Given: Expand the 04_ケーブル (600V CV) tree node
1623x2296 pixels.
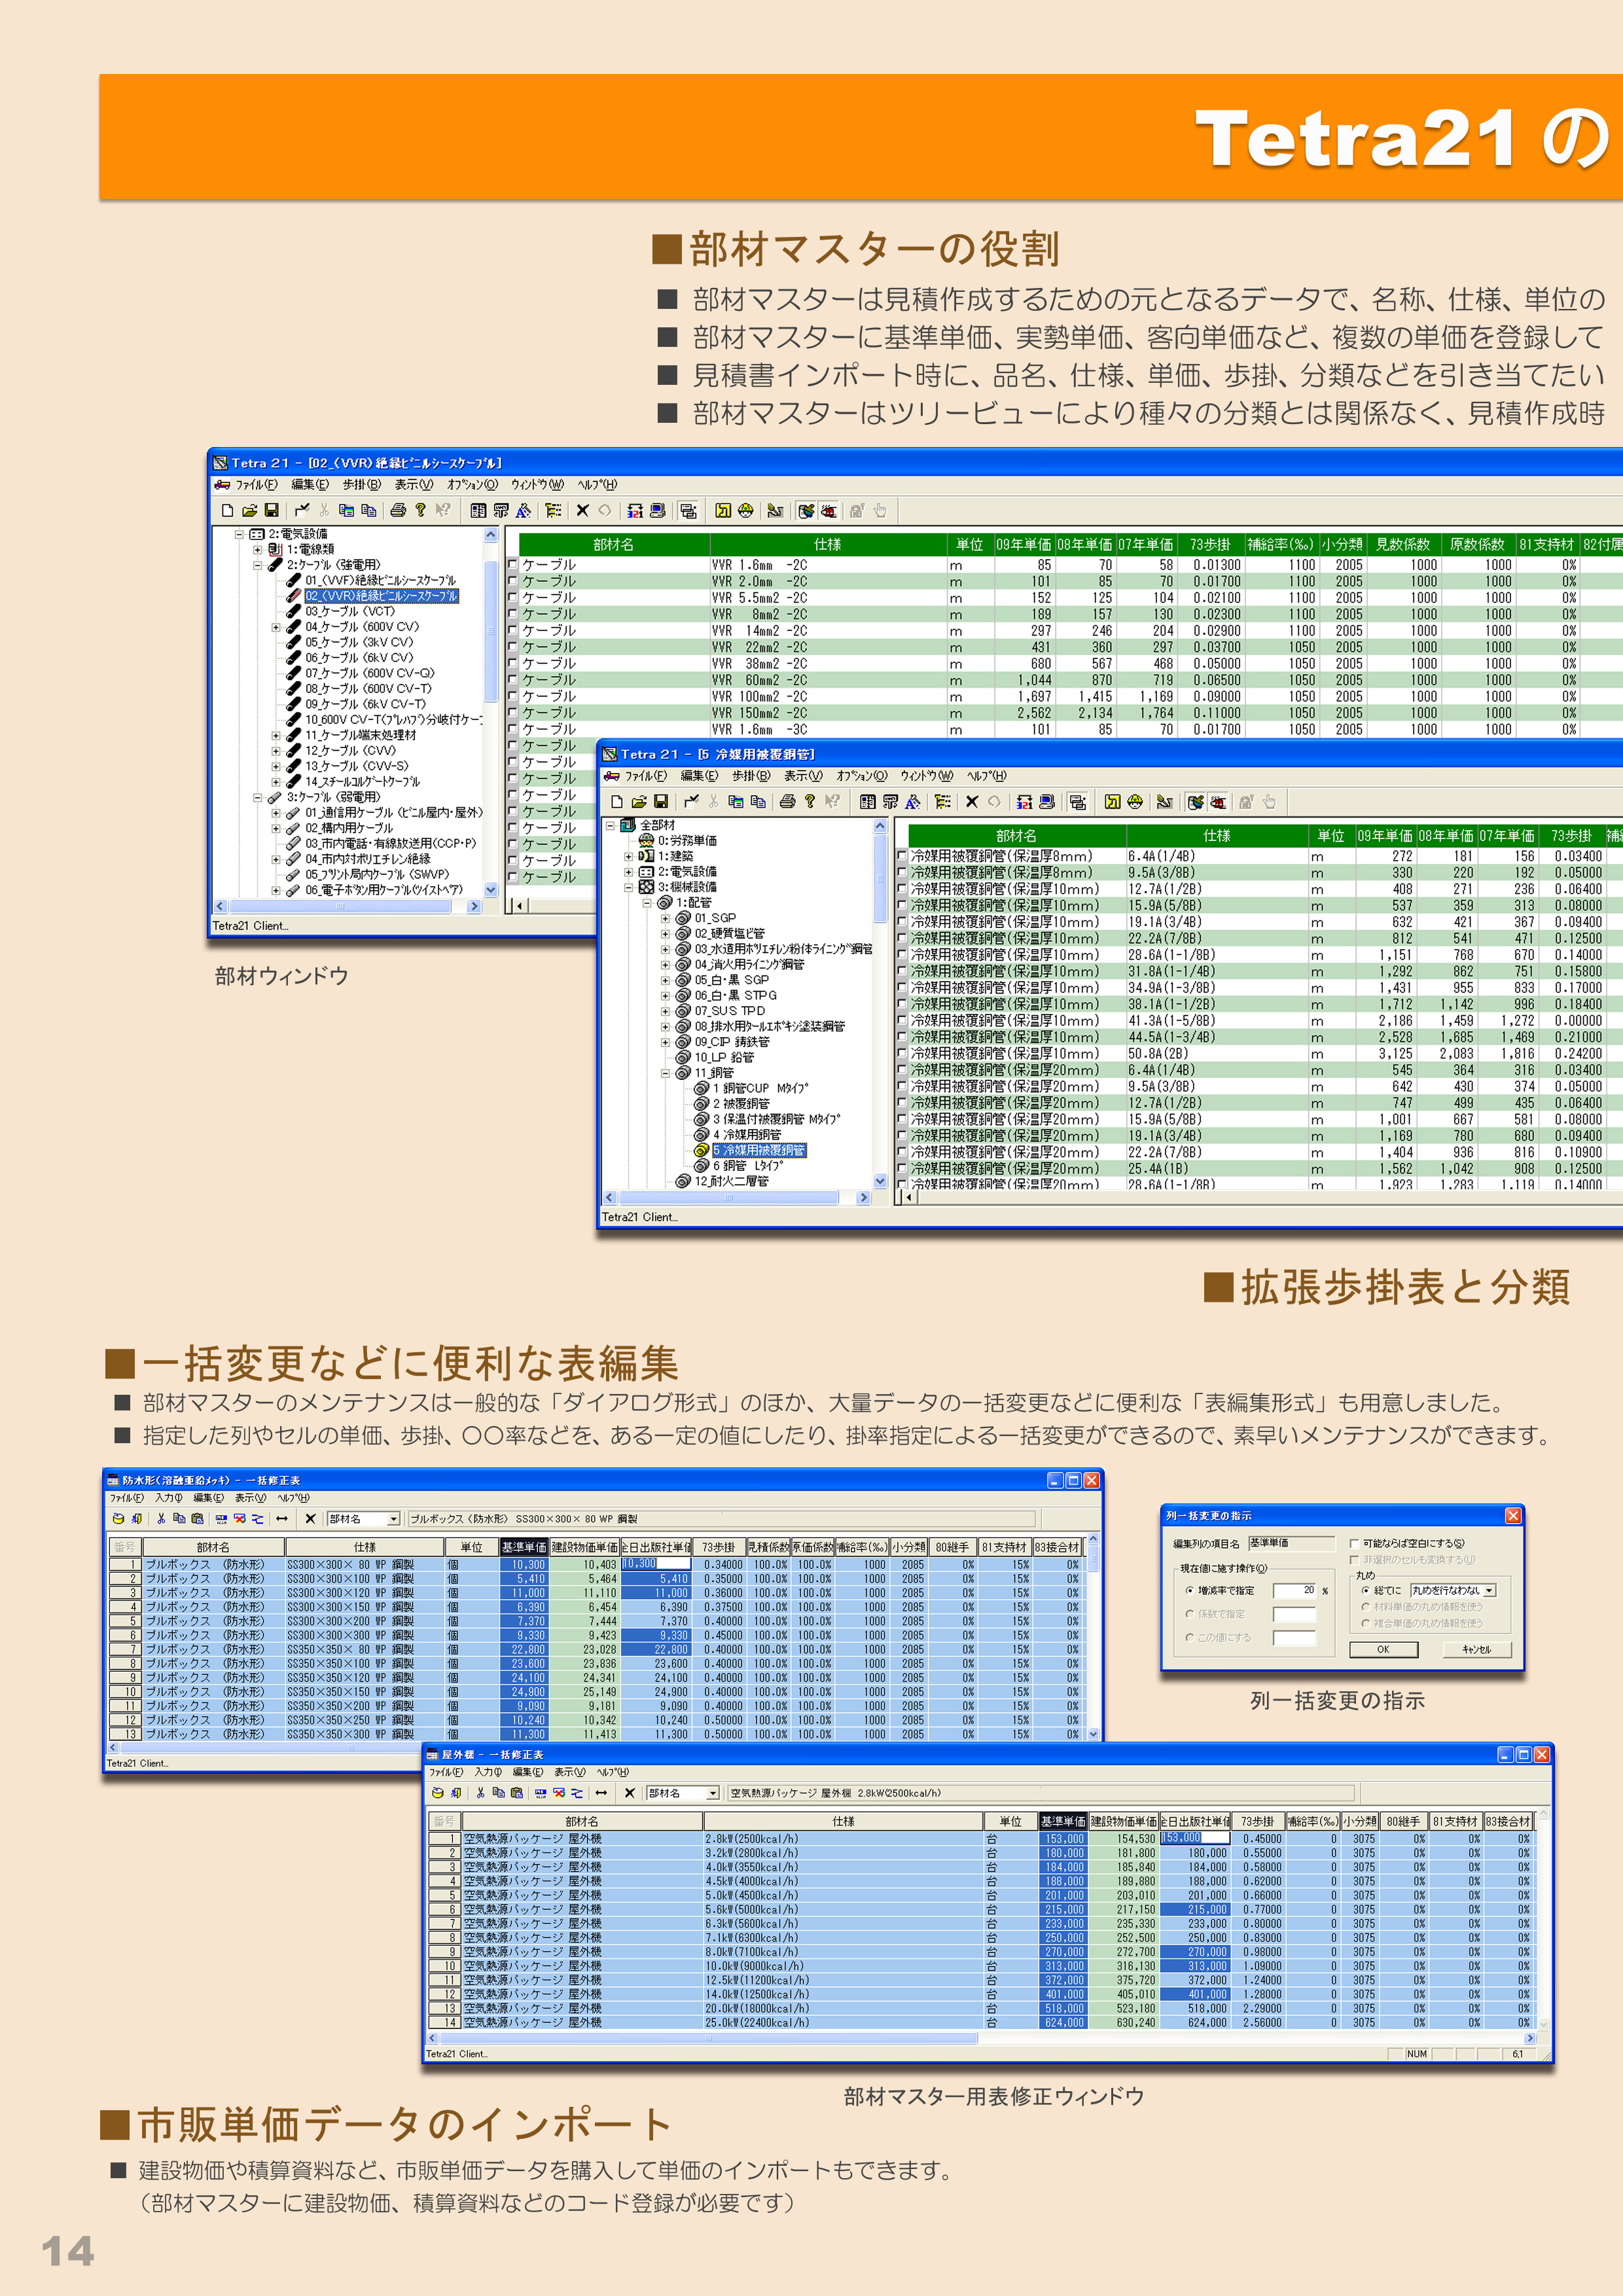Looking at the screenshot, I should pyautogui.click(x=276, y=627).
